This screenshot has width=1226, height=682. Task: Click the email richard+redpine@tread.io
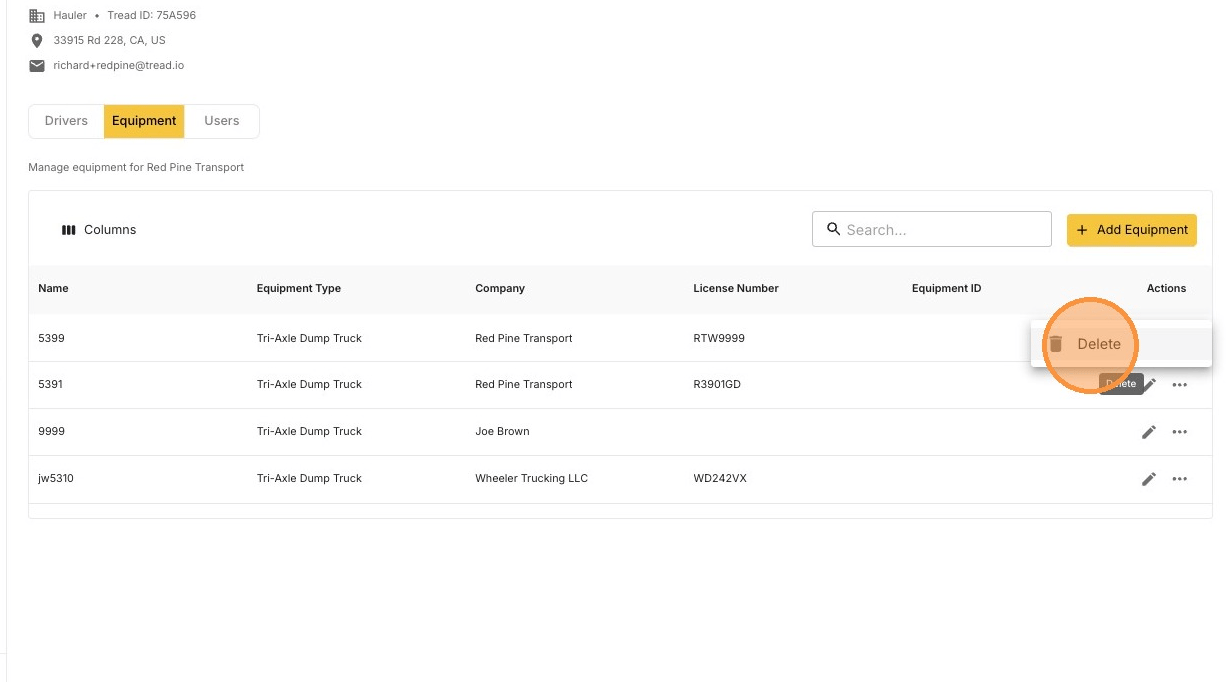119,65
